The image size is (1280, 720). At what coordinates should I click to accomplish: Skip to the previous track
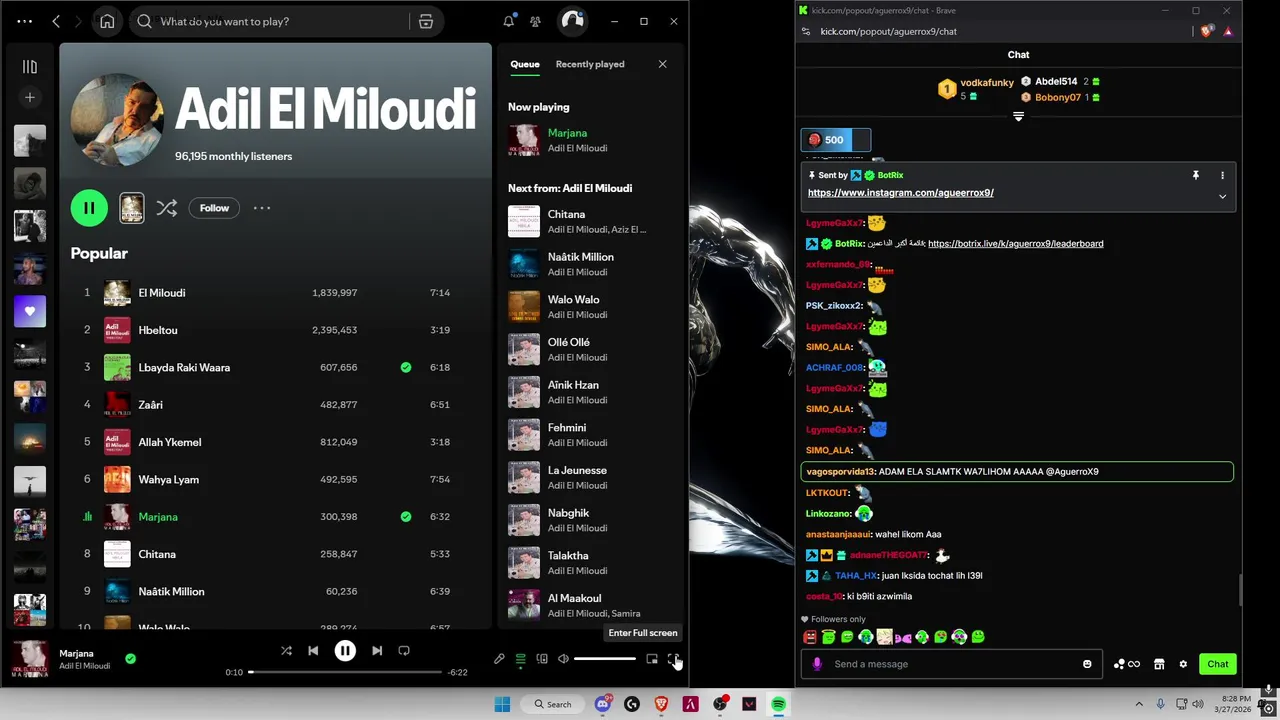pyautogui.click(x=313, y=651)
